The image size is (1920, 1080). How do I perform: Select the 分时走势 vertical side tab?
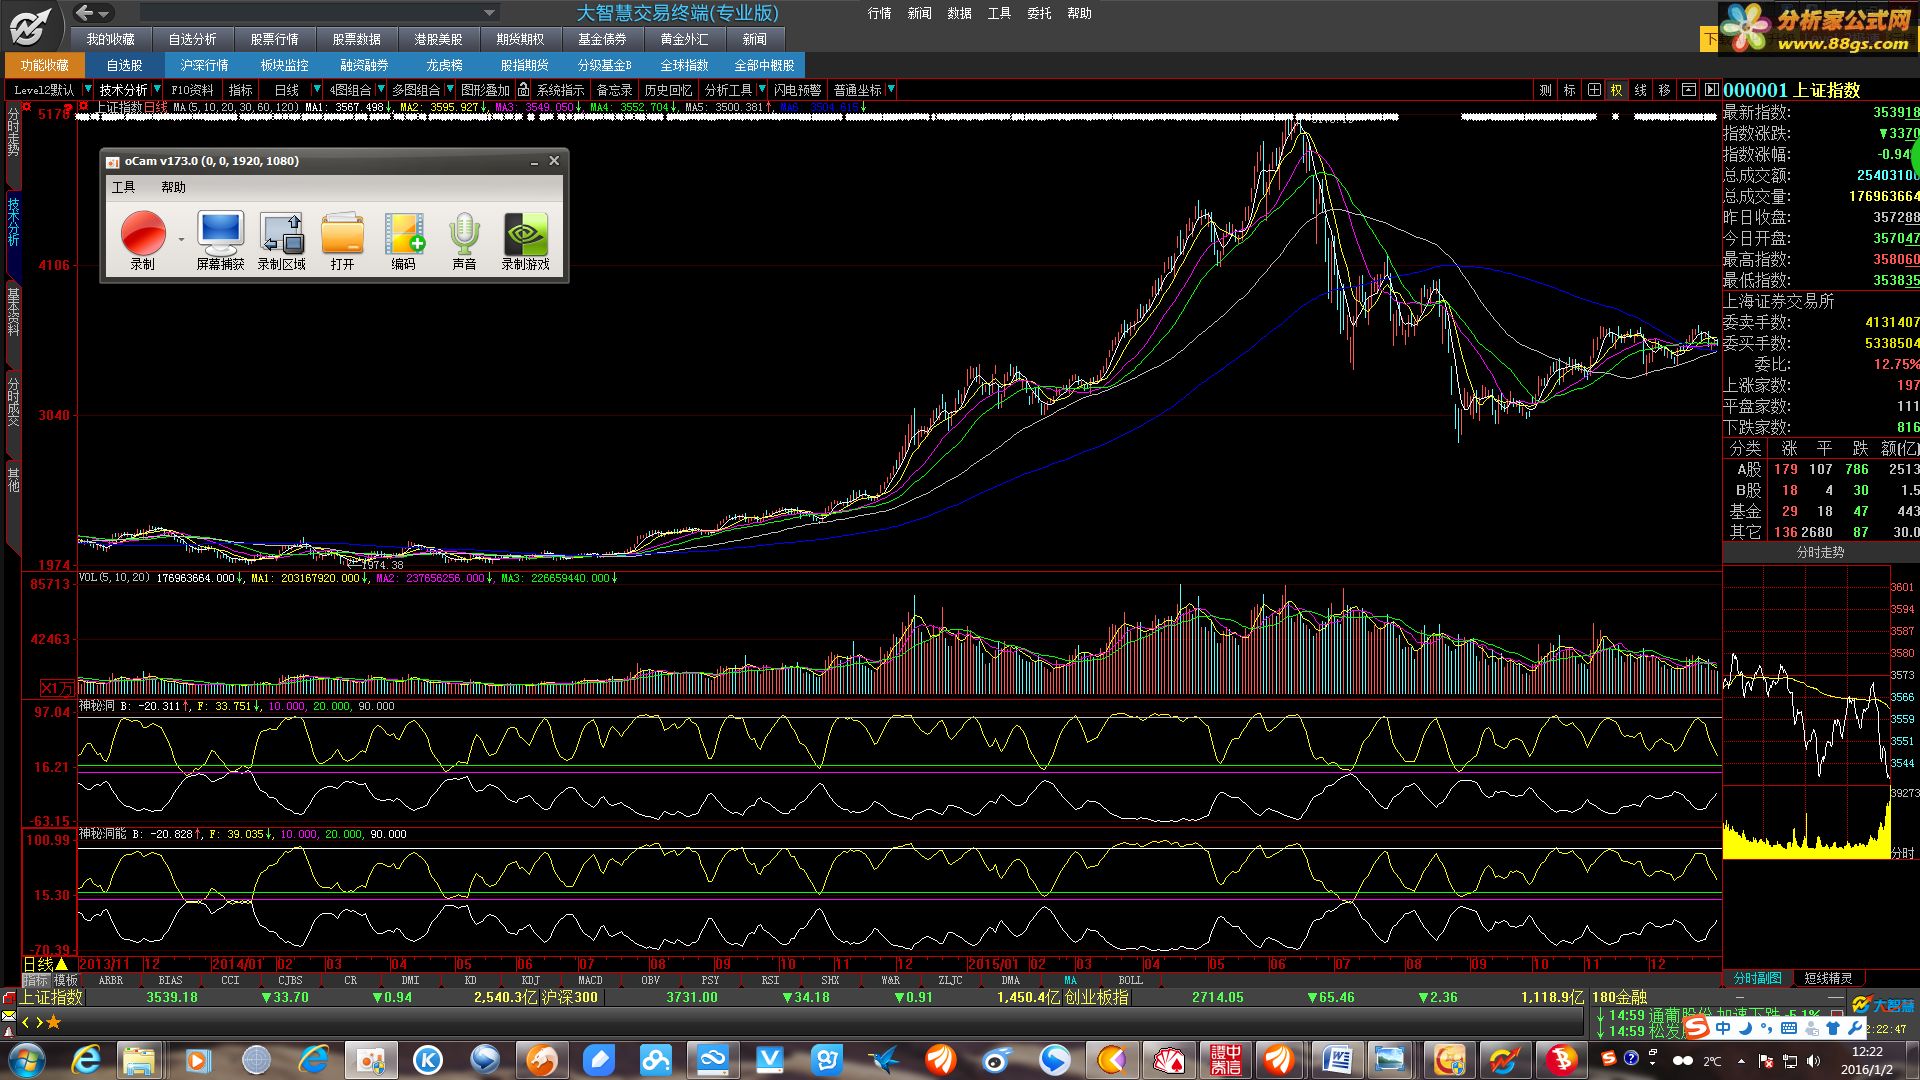13,133
